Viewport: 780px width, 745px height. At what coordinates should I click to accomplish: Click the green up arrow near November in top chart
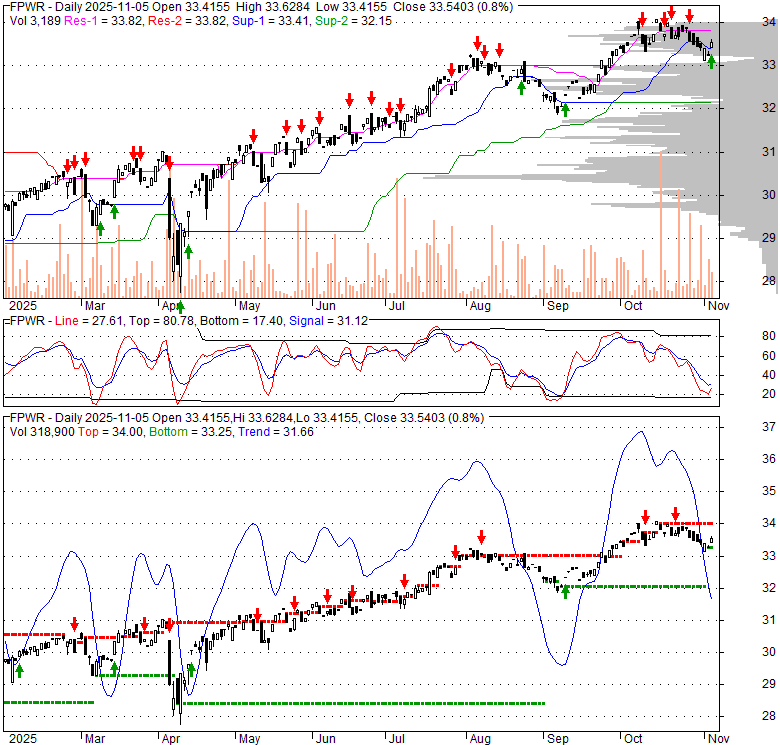[x=711, y=62]
